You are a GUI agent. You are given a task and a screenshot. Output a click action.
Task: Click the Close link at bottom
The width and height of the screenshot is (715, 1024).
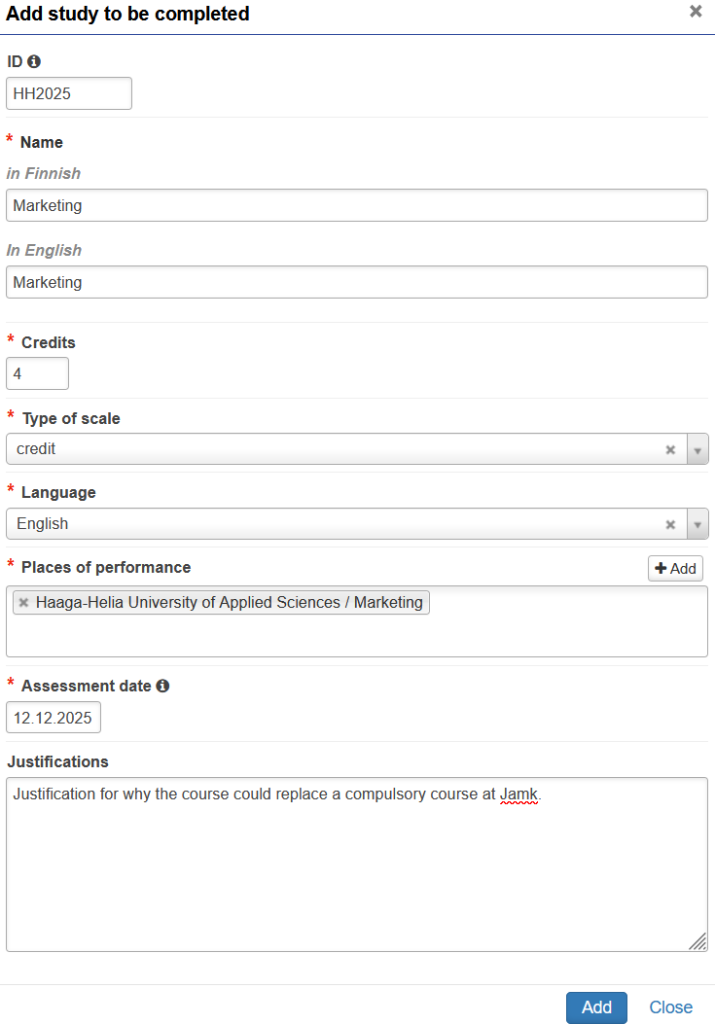point(671,1007)
